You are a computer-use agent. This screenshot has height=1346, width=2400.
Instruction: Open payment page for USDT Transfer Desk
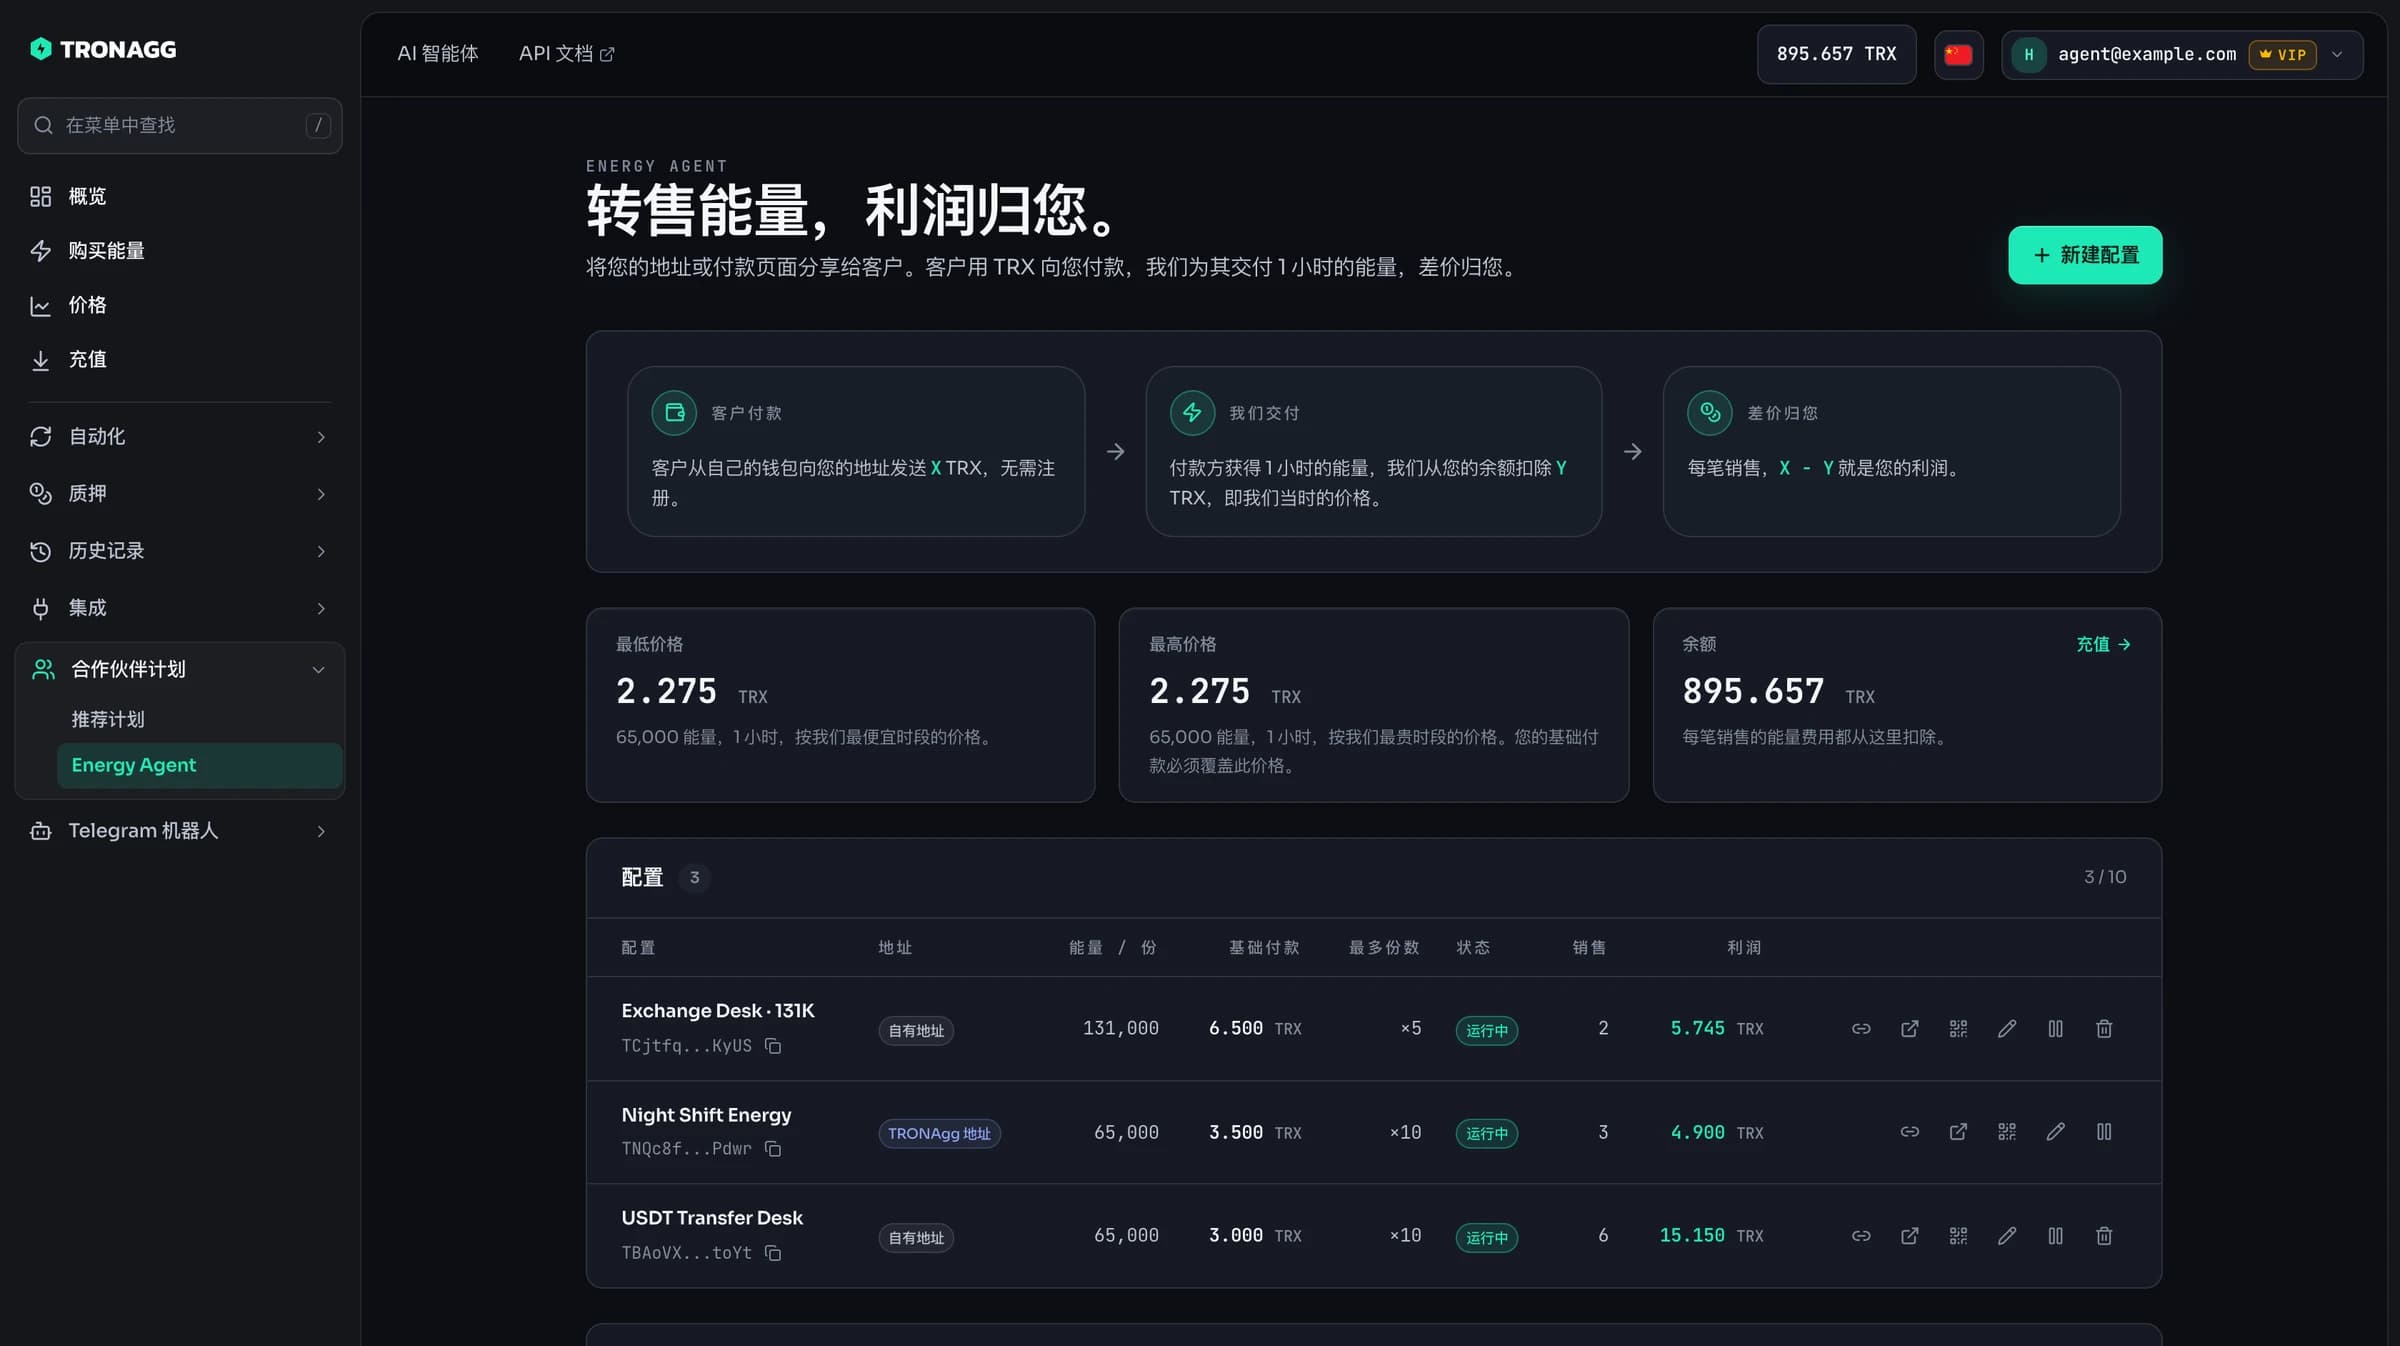point(1909,1236)
